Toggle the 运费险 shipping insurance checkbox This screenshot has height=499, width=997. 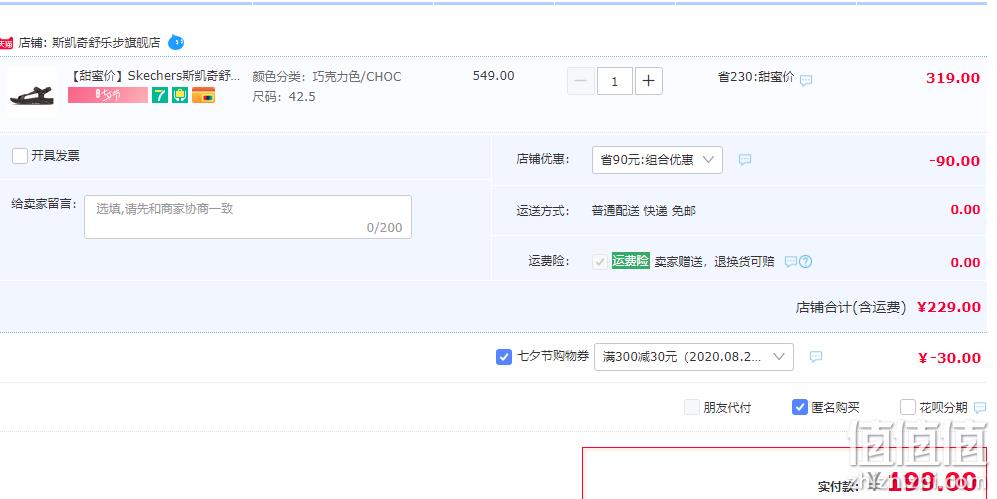600,261
